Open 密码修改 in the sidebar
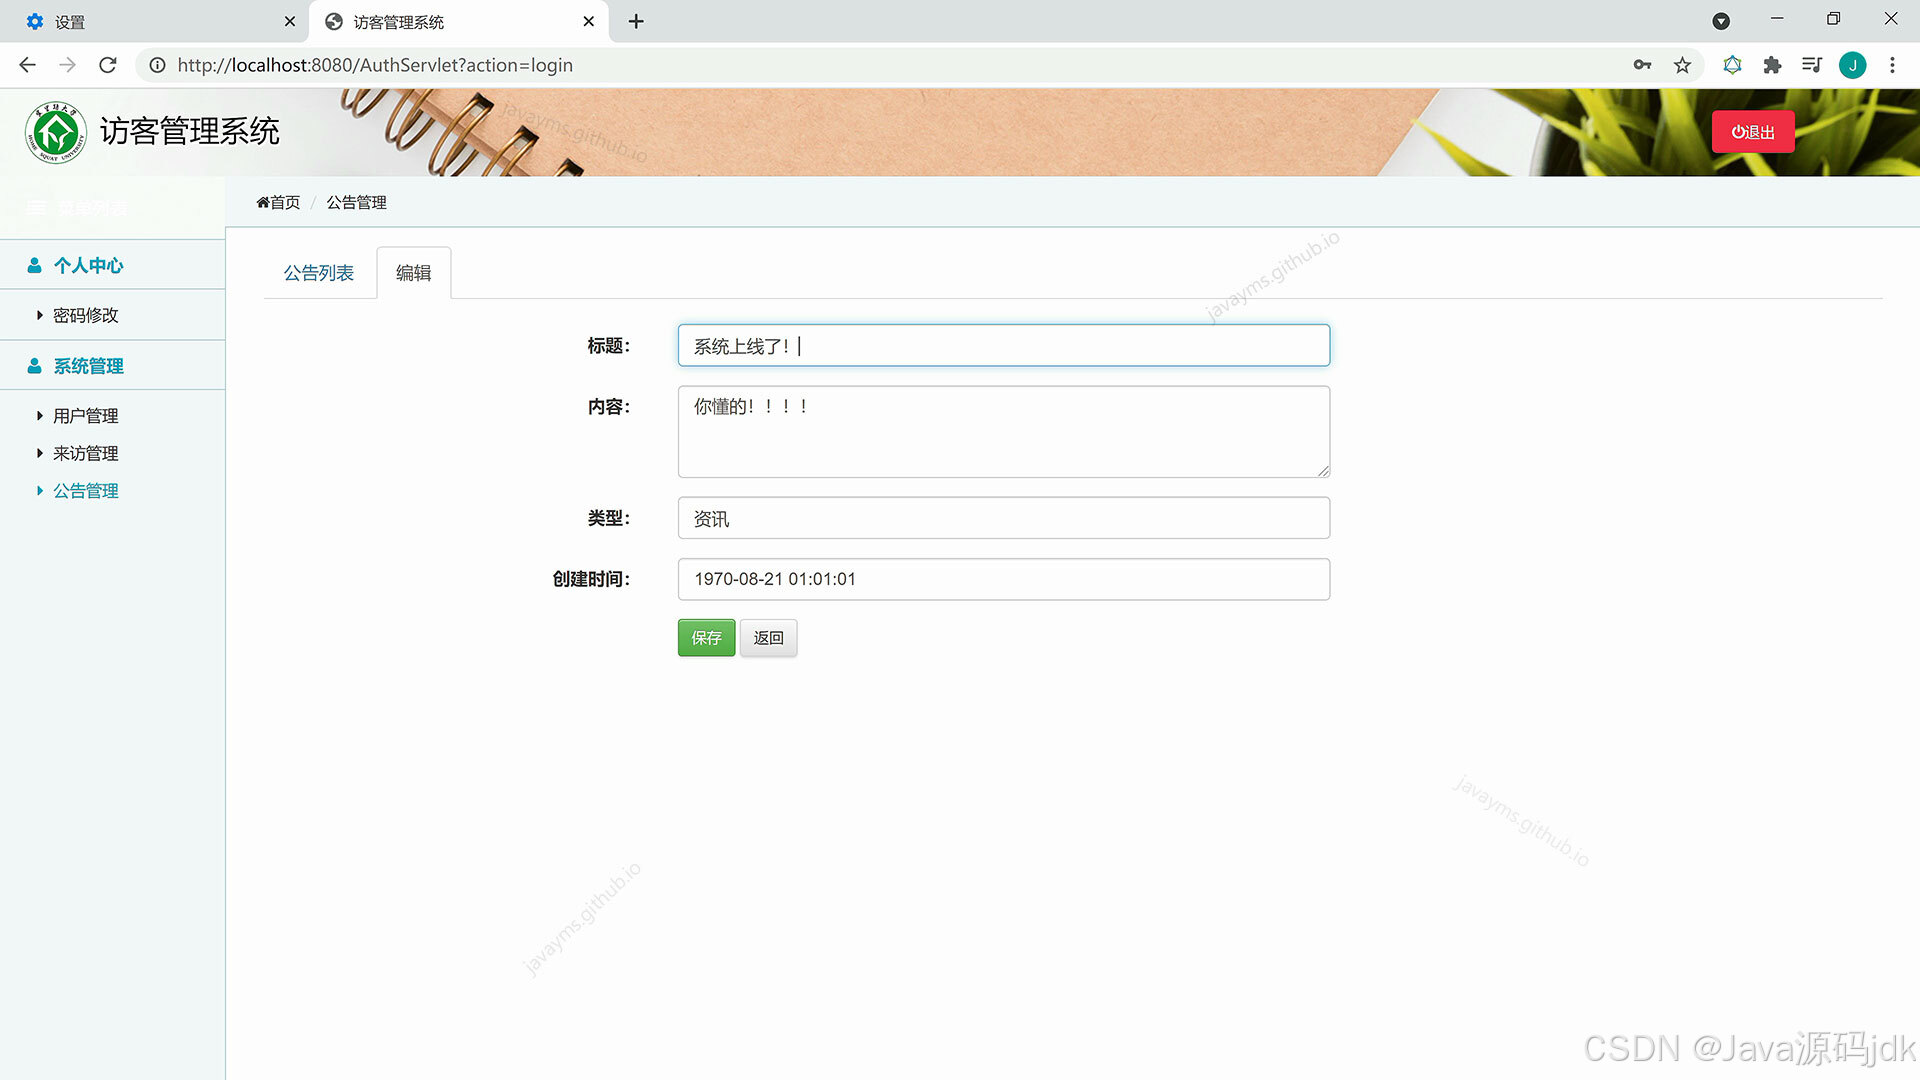 (x=85, y=315)
